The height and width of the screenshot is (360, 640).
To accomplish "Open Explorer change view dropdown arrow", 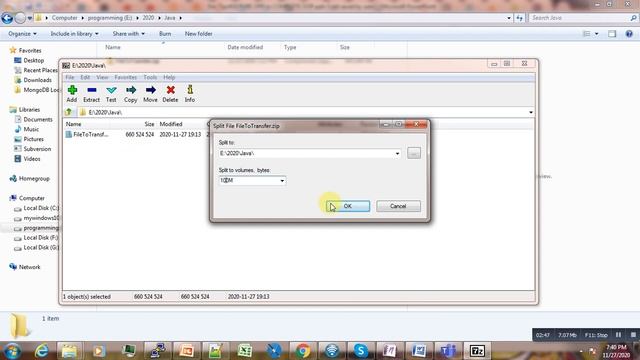I will pyautogui.click(x=596, y=34).
